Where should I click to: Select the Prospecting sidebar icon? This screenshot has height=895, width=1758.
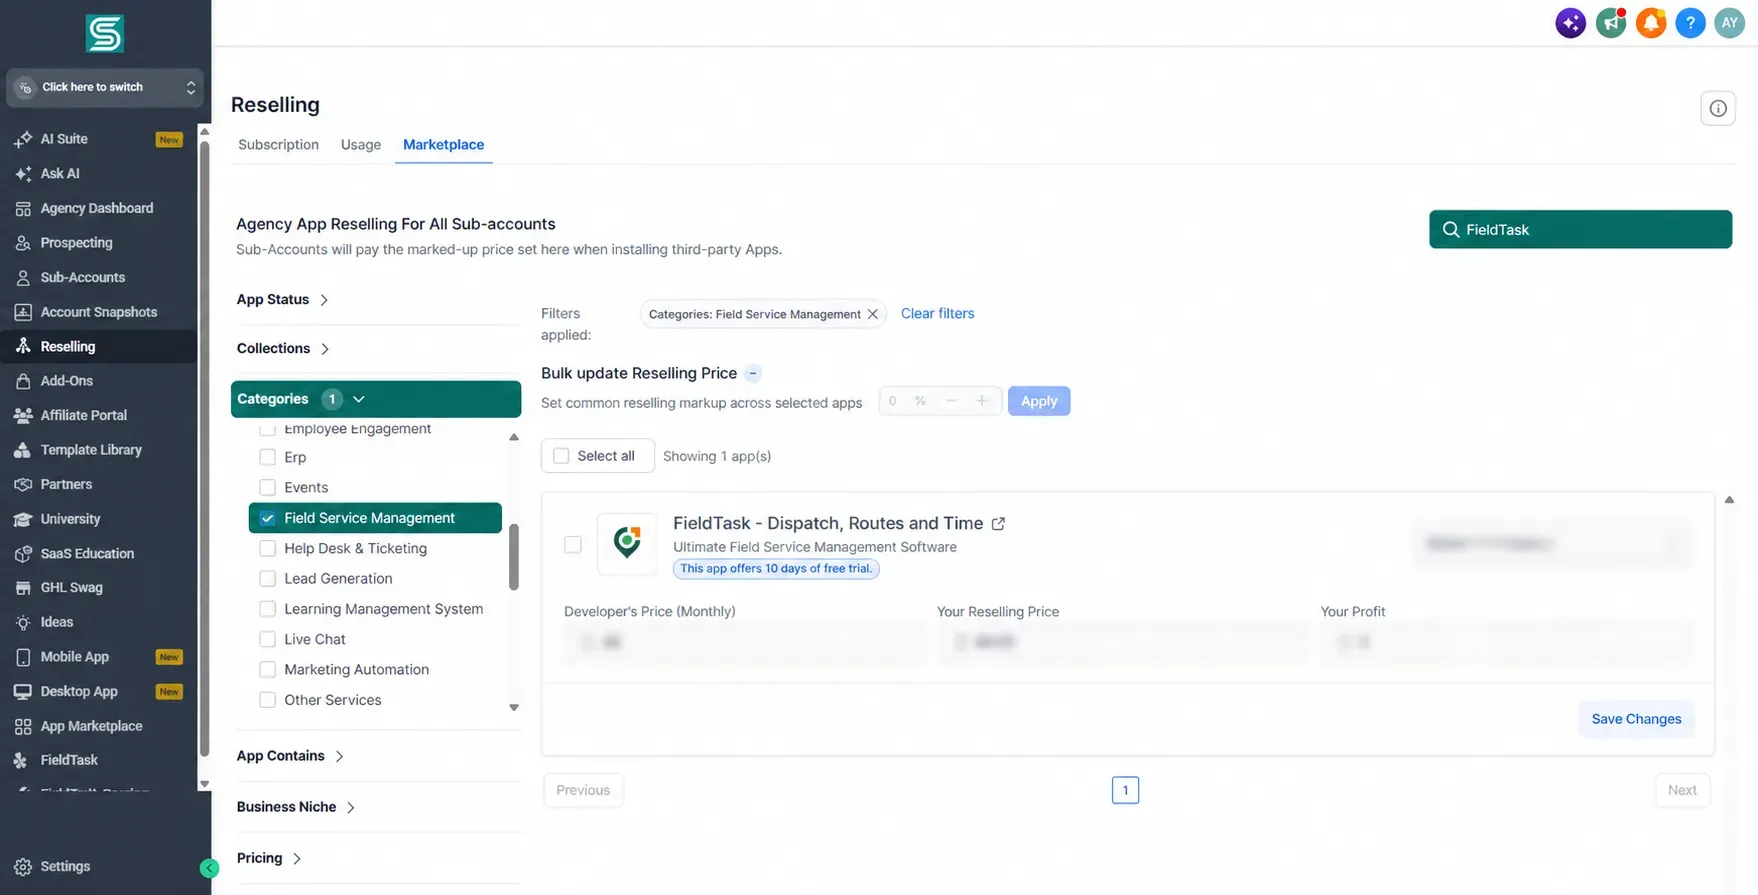(x=23, y=243)
